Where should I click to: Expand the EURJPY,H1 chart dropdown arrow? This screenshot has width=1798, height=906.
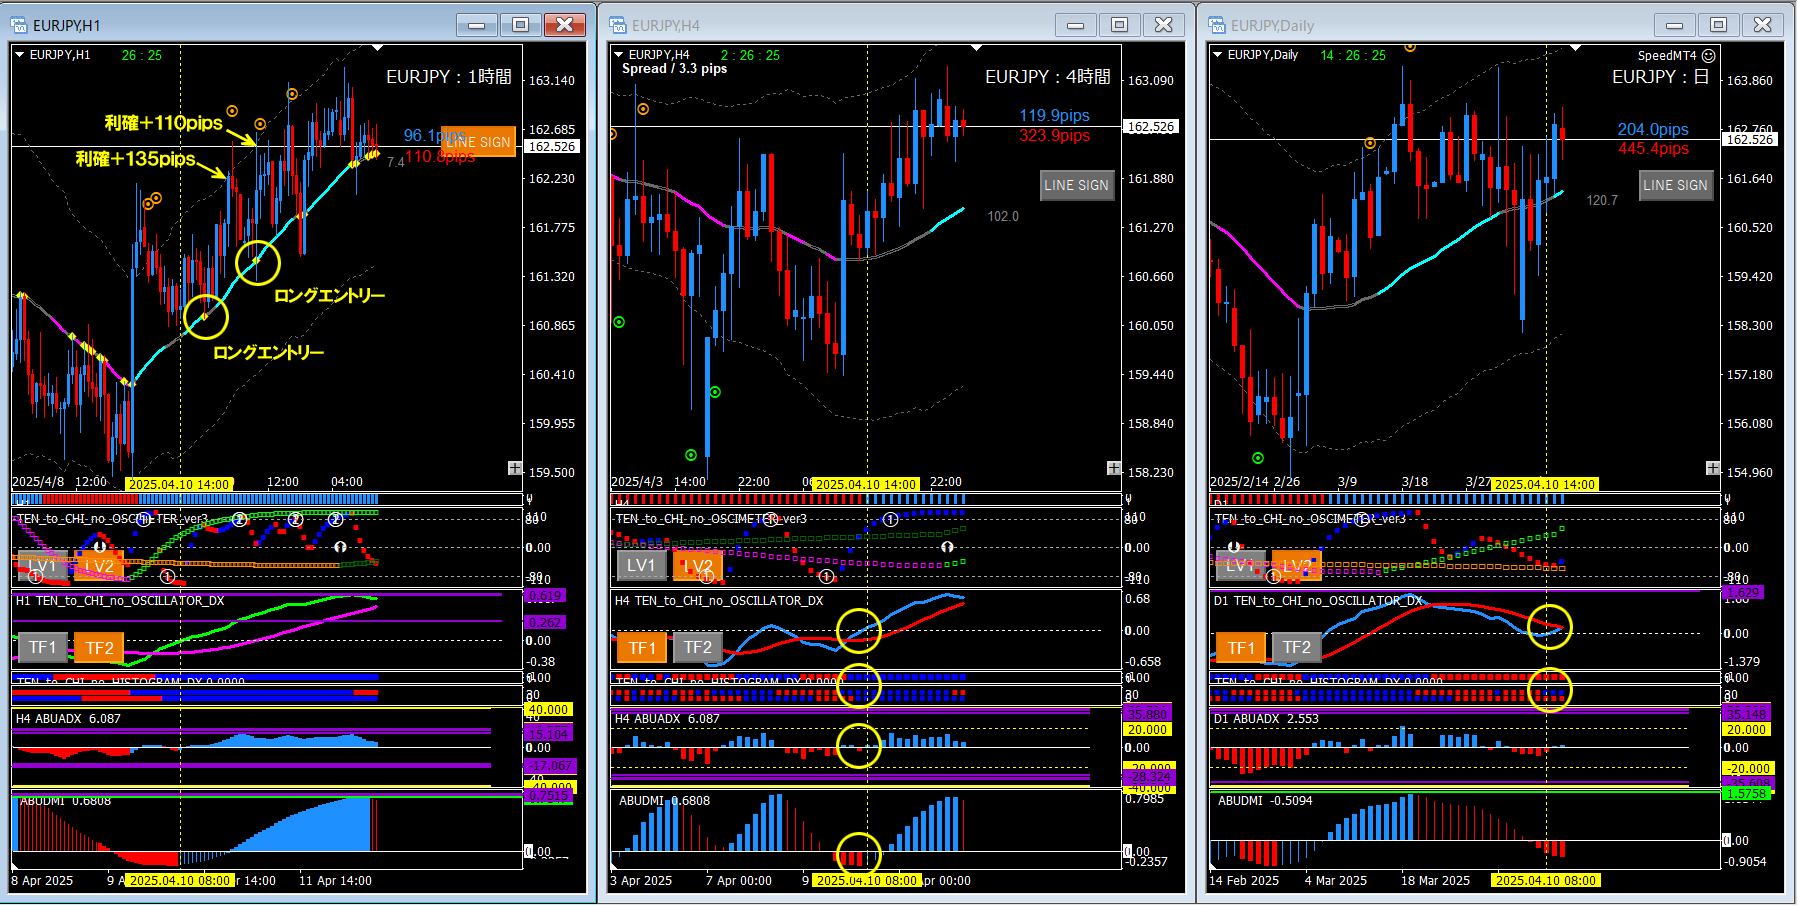[20, 55]
